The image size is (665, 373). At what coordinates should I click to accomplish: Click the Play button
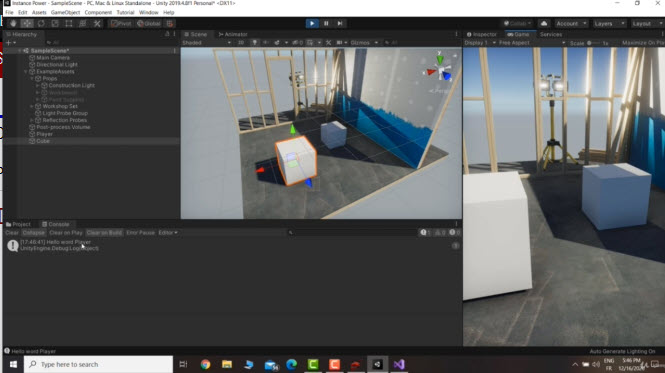pyautogui.click(x=312, y=24)
